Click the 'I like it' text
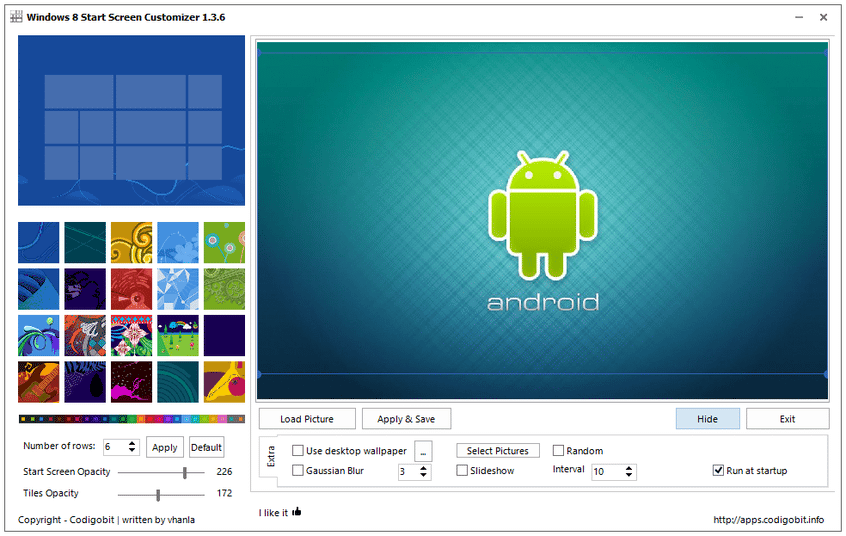Viewport: 846px width, 536px height. (x=273, y=513)
